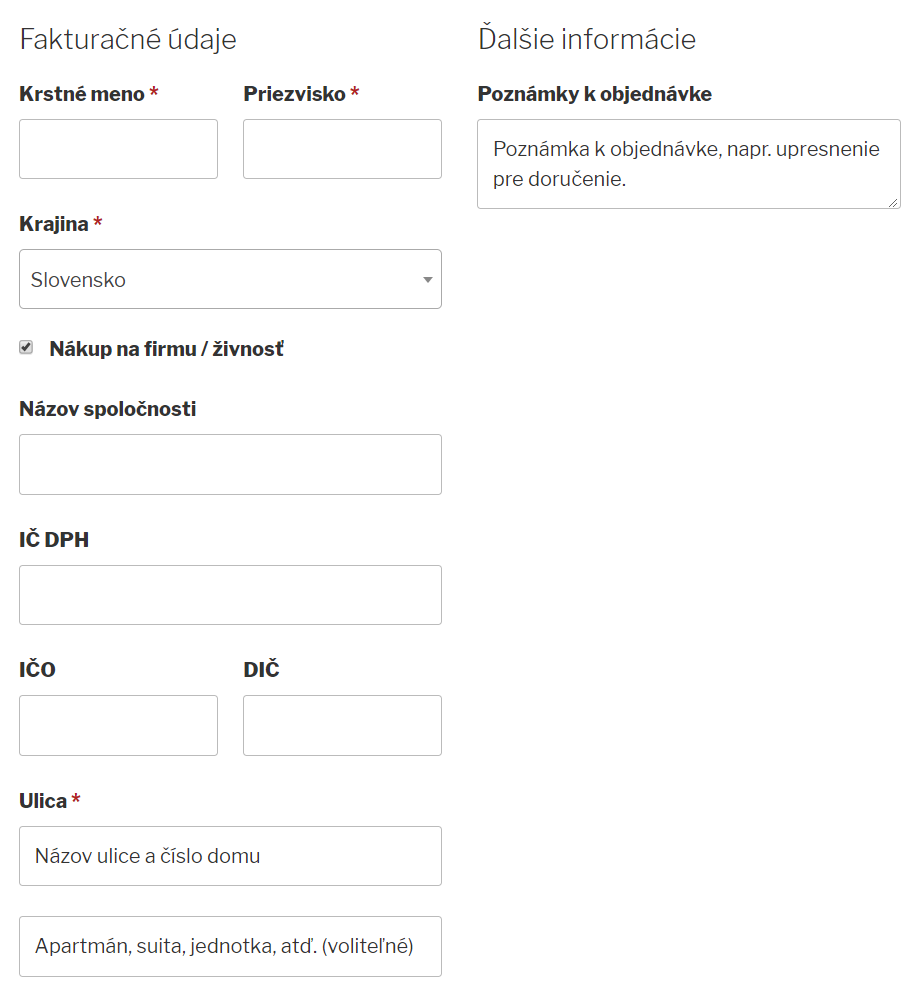Click the dropdown arrow next to Slovensko
The width and height of the screenshot is (920, 1000).
click(x=428, y=280)
